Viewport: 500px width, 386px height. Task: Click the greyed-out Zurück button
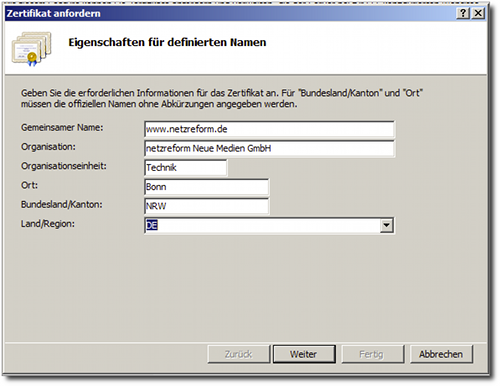(238, 354)
